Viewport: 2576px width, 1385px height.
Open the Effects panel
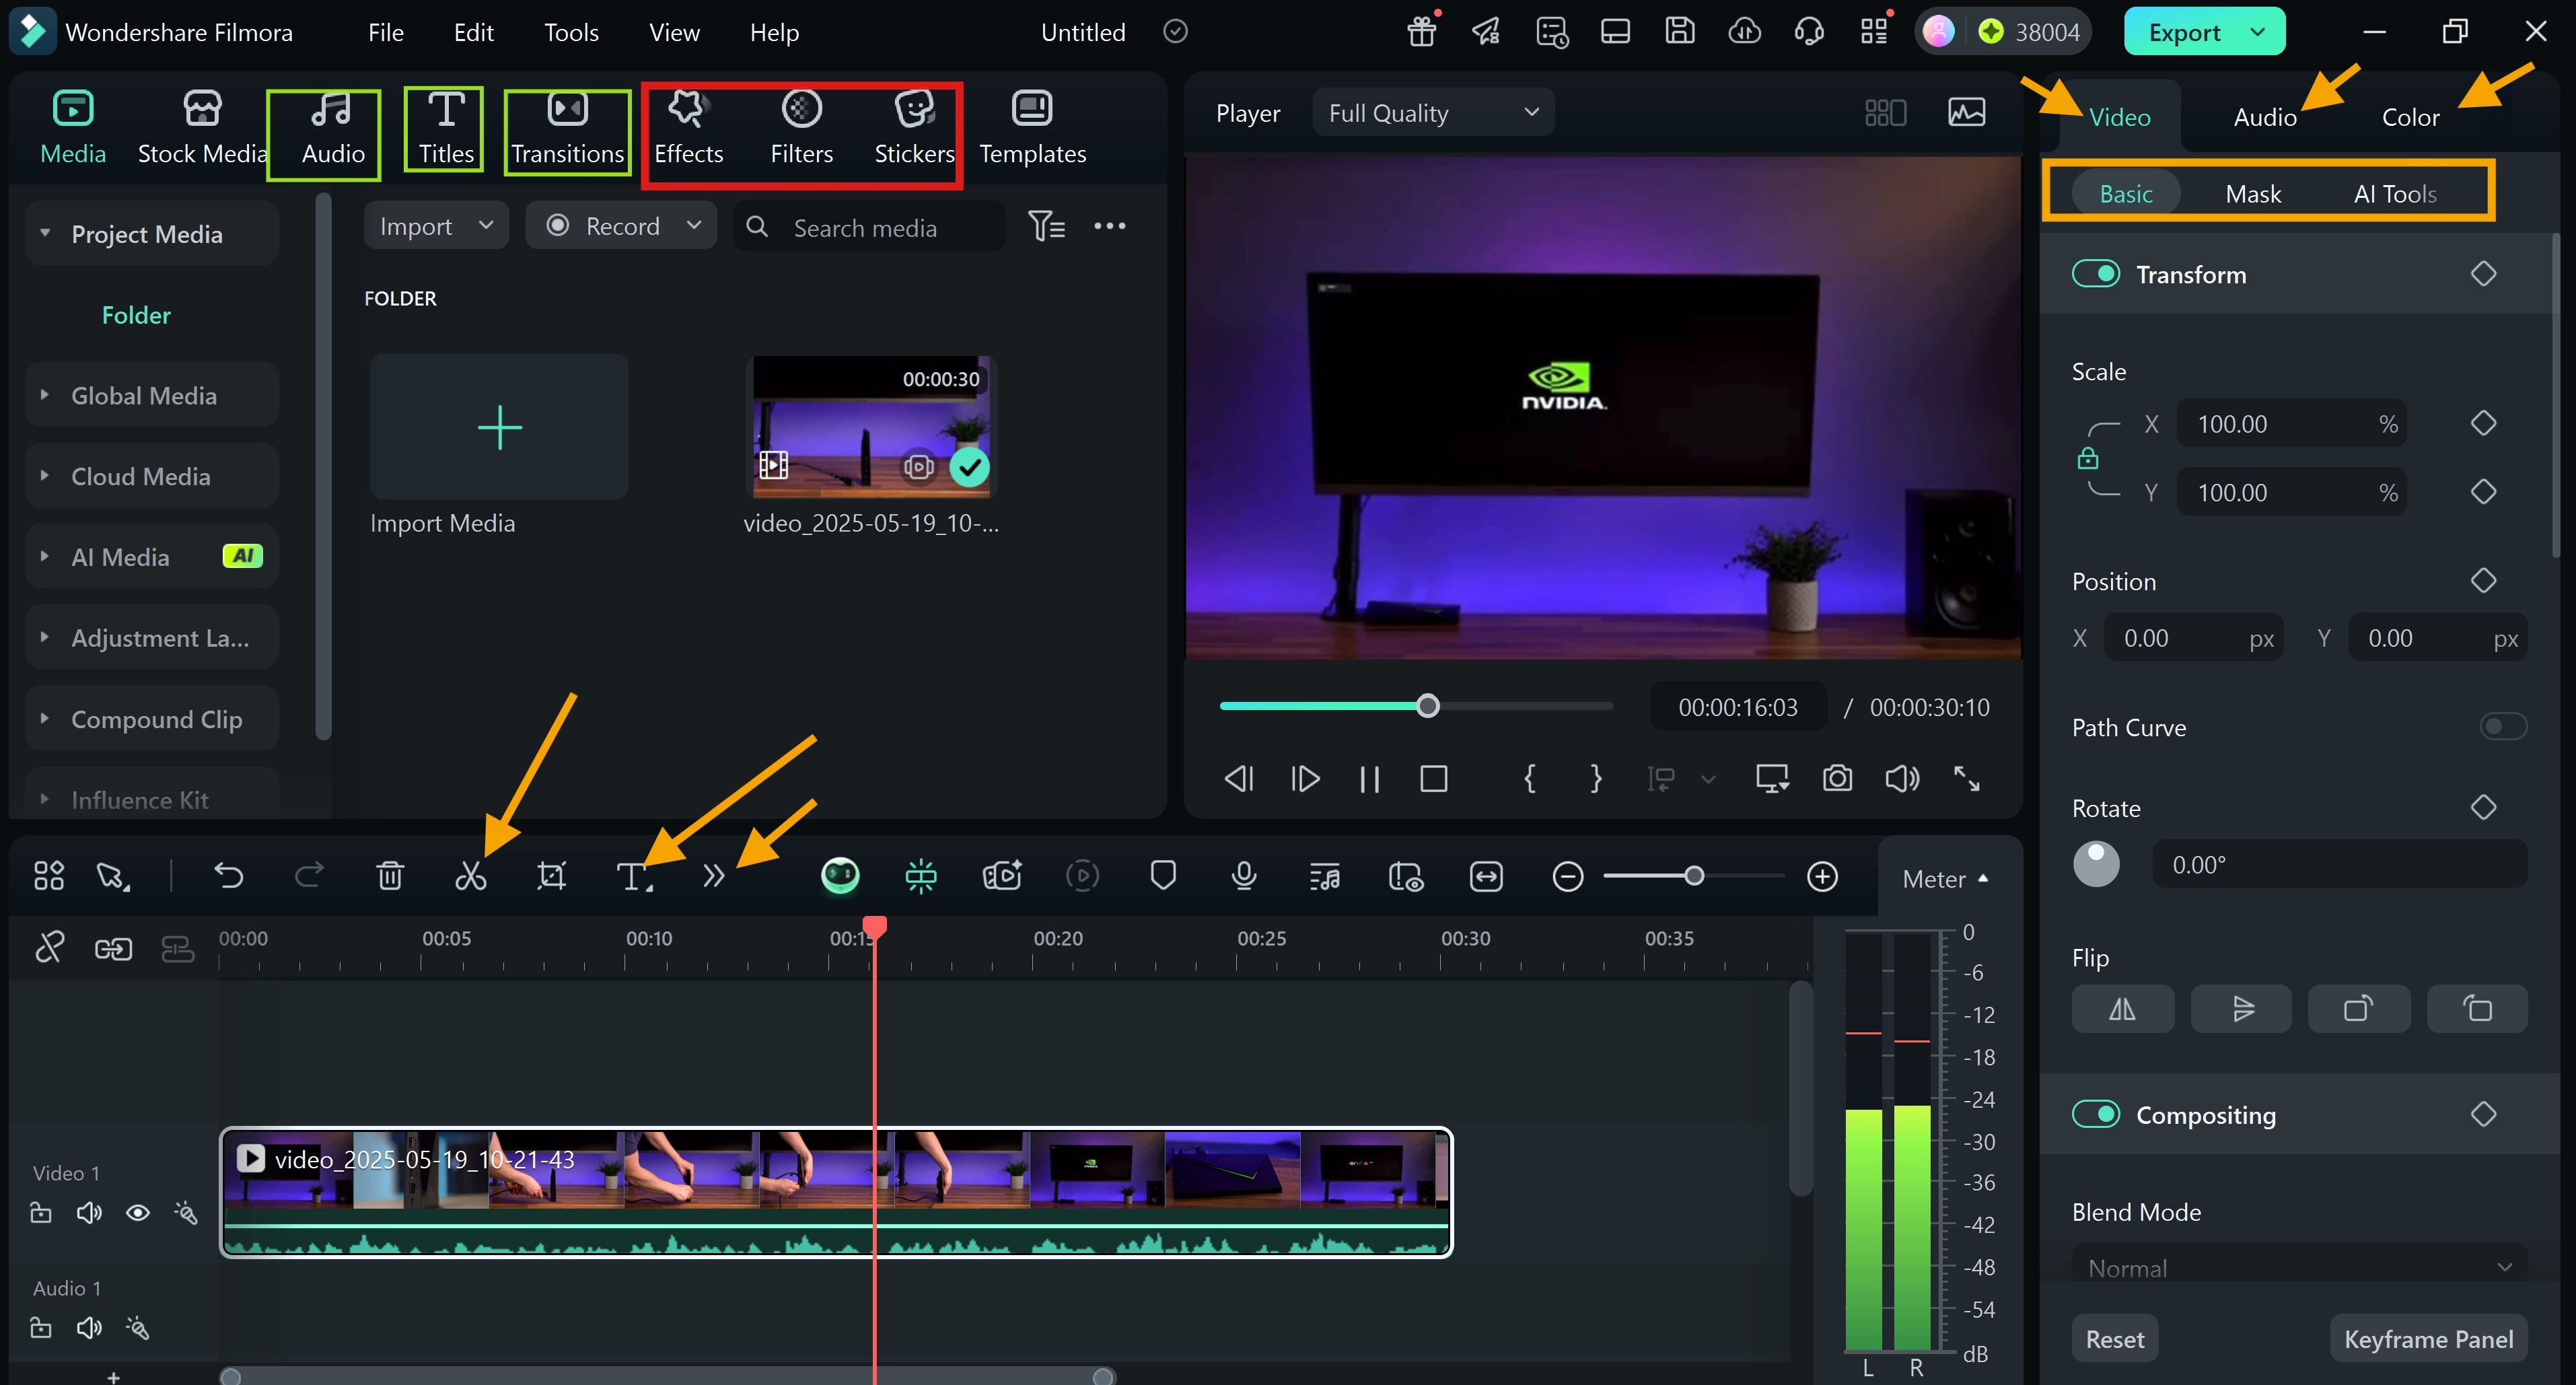coord(688,128)
